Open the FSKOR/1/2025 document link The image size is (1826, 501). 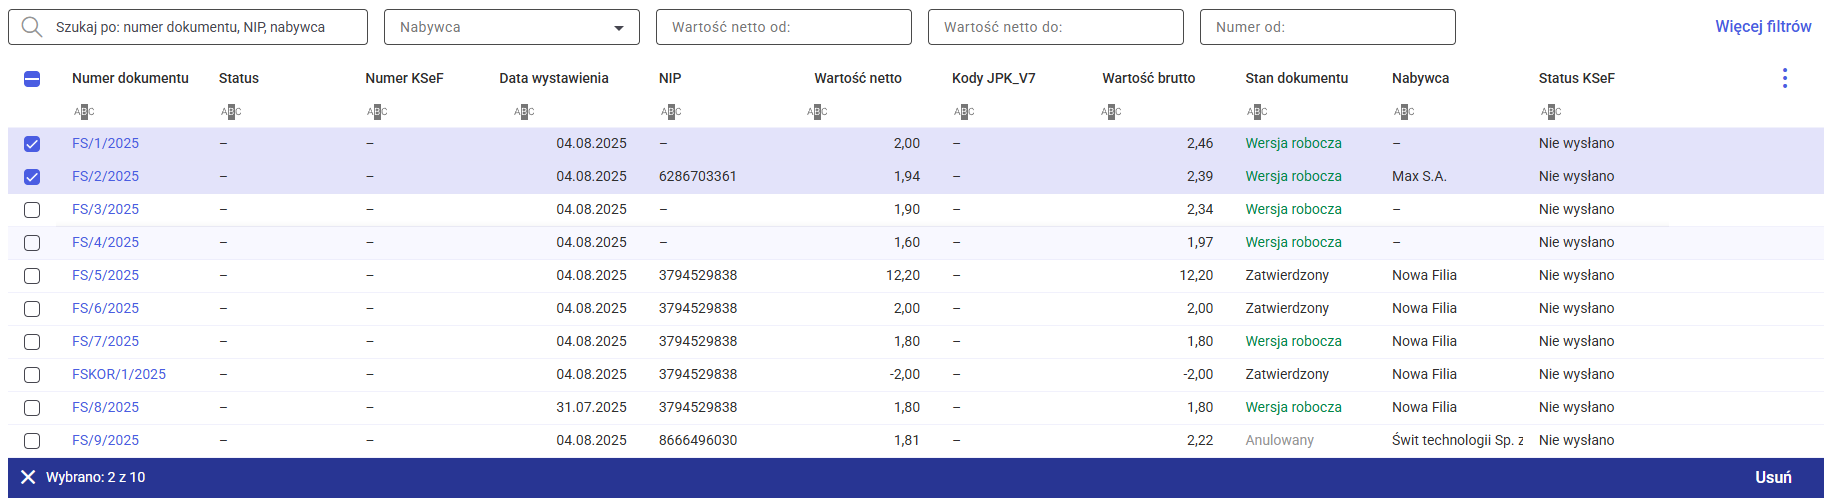[x=119, y=374]
